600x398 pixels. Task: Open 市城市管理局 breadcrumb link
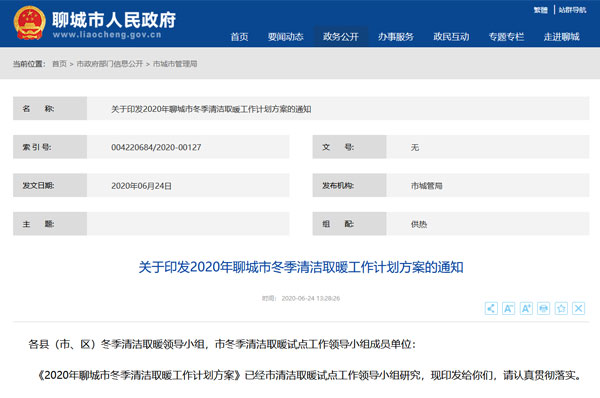(x=175, y=64)
